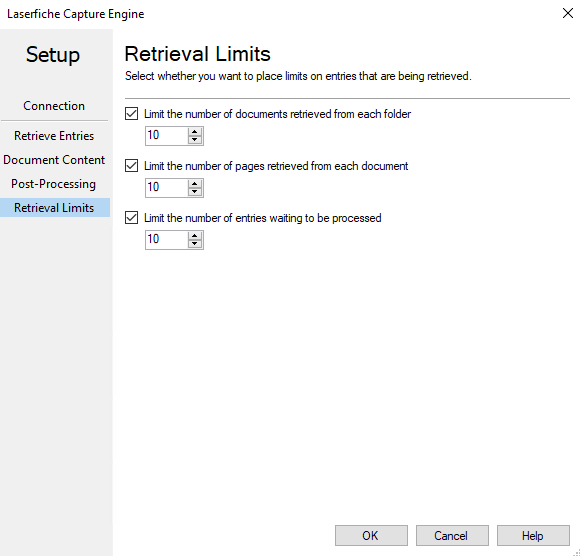Open the Document Content setup page
The image size is (580, 556).
click(x=54, y=160)
